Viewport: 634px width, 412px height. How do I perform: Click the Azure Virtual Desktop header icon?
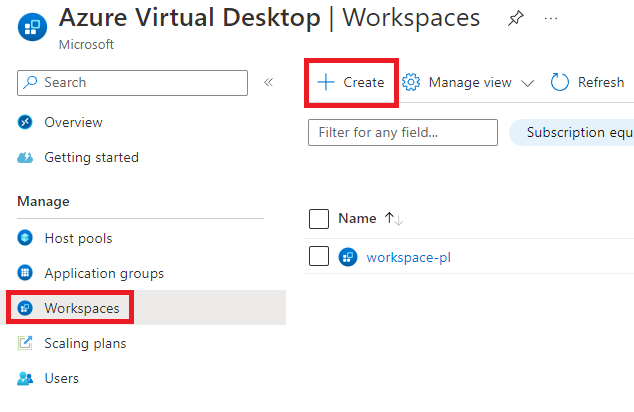(32, 27)
